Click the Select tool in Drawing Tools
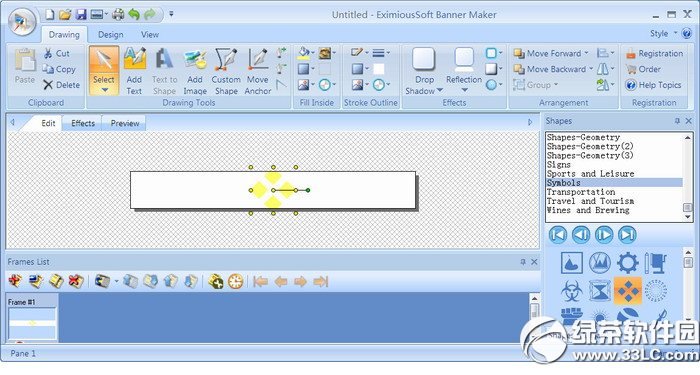The width and height of the screenshot is (700, 375). 104,71
